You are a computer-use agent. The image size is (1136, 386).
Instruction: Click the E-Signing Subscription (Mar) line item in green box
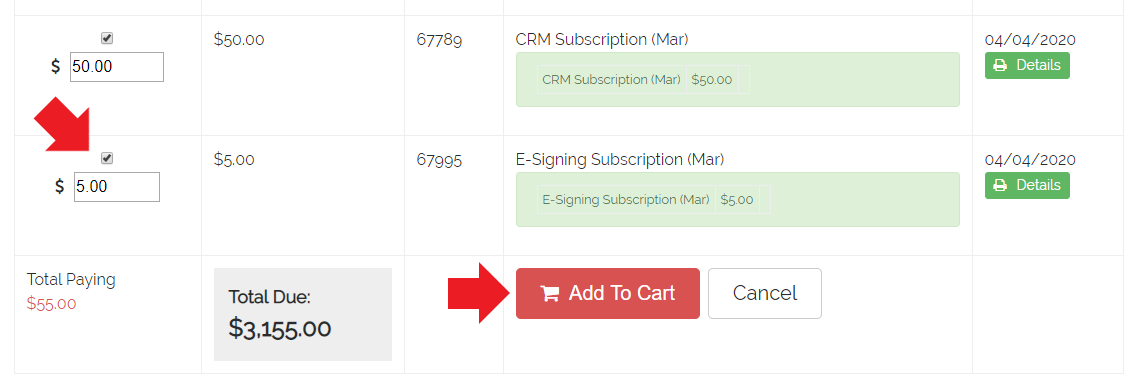[x=625, y=200]
